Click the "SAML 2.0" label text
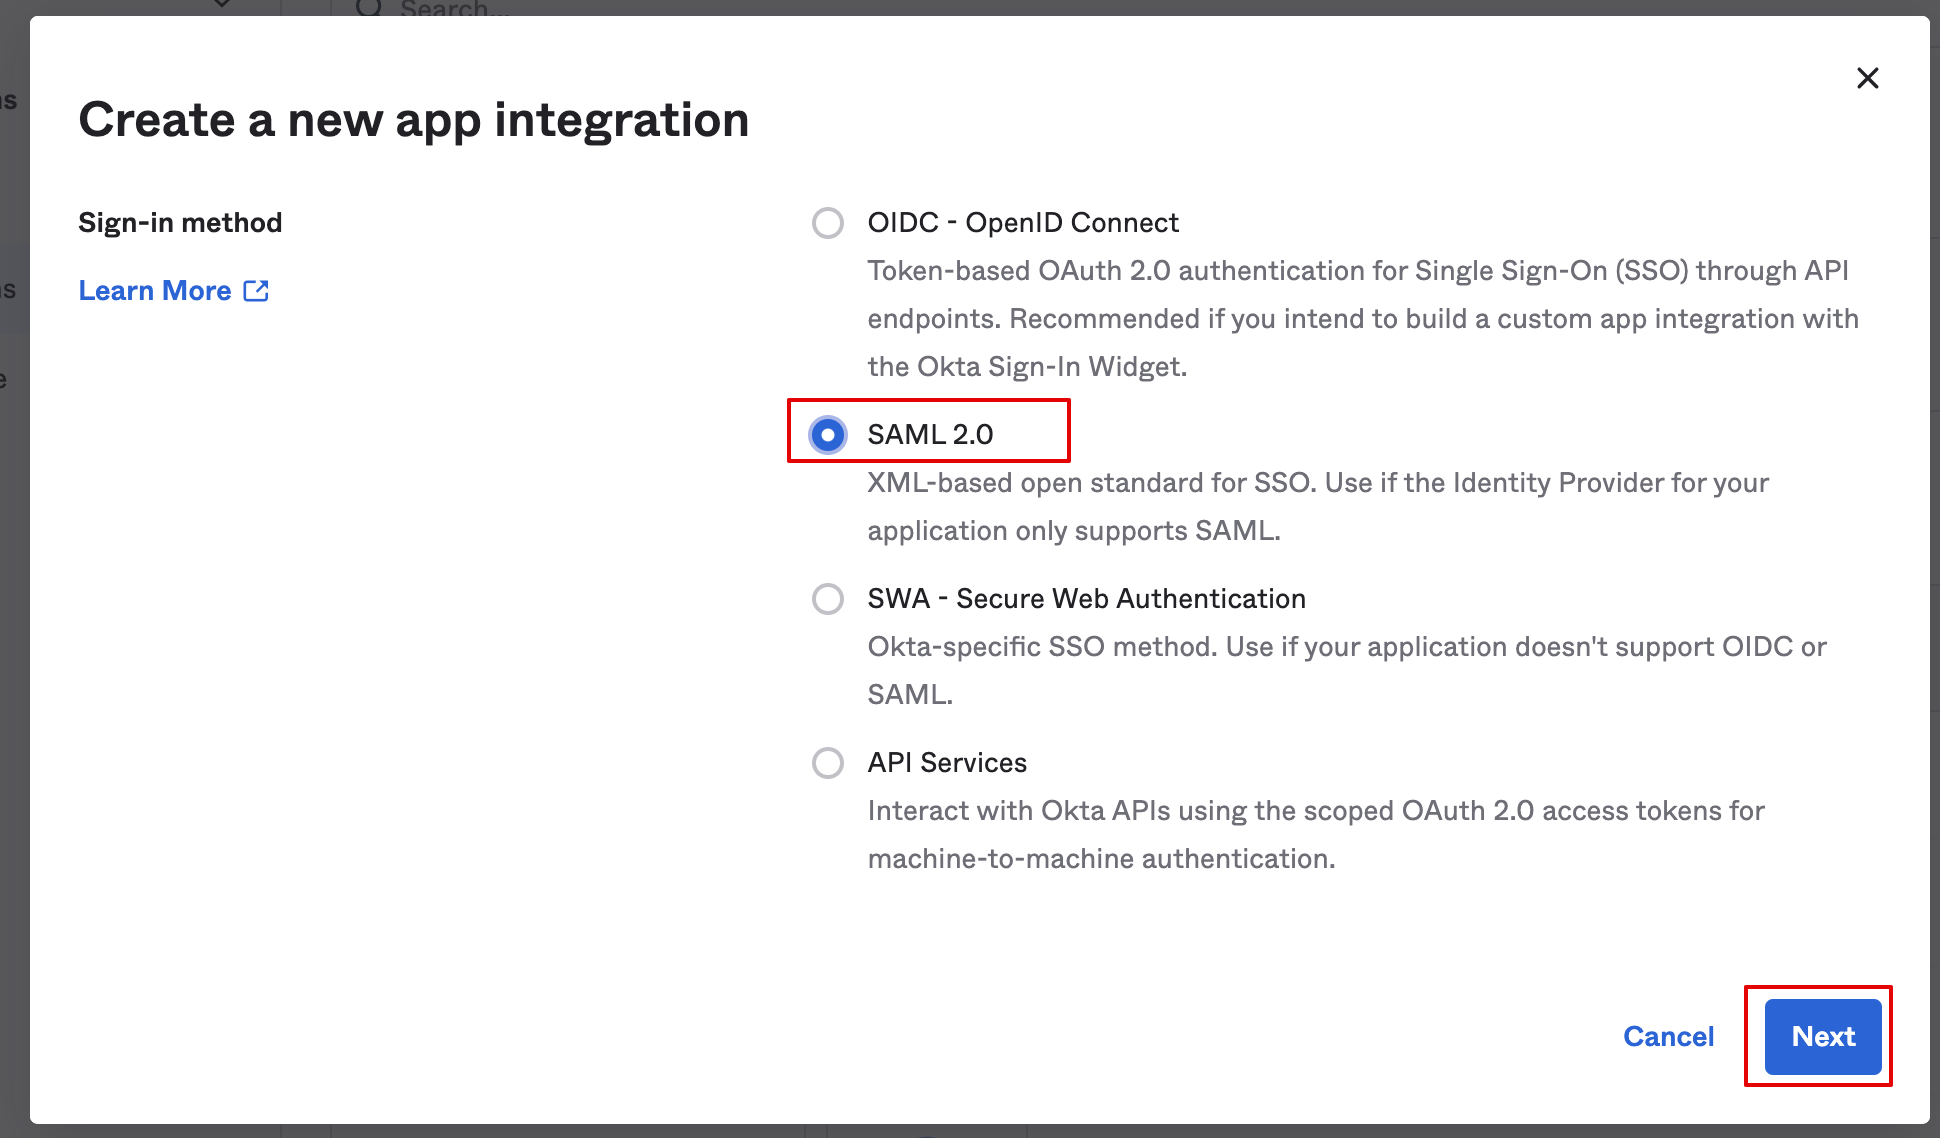Screen dimensions: 1940x1138 pyautogui.click(x=930, y=435)
